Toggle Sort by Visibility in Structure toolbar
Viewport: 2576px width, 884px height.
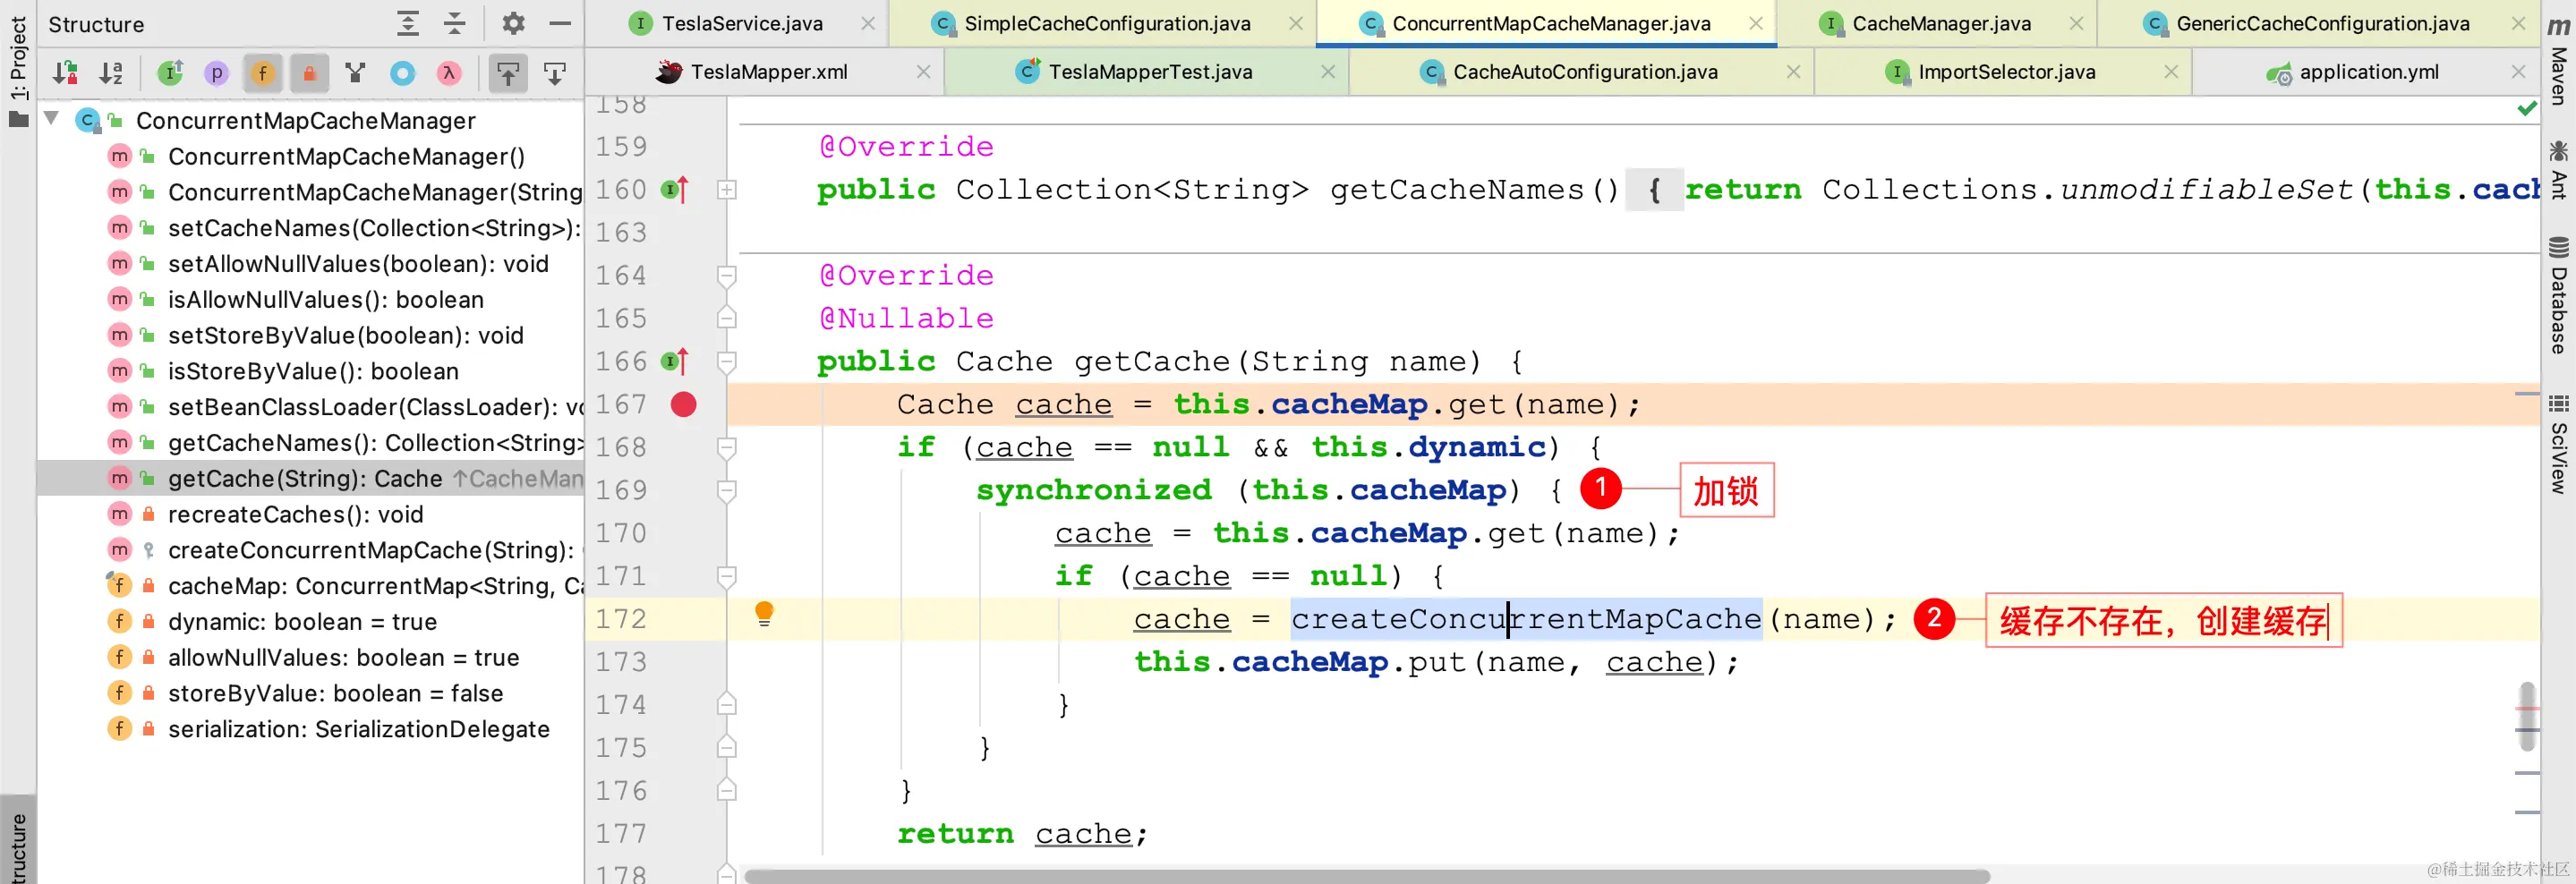click(x=66, y=73)
